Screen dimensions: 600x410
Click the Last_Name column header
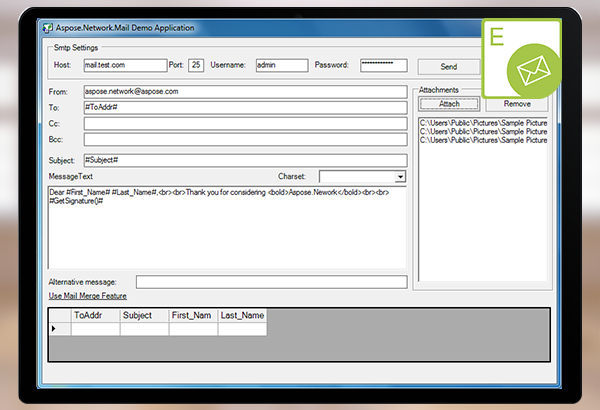(242, 315)
